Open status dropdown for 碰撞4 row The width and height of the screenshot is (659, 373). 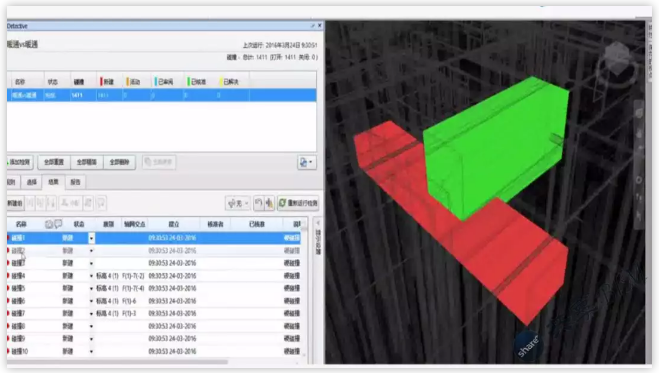(91, 276)
